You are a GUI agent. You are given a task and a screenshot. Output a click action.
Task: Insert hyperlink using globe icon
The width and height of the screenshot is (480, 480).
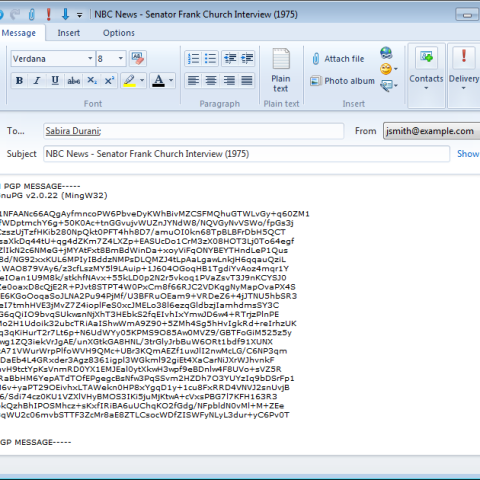(386, 53)
